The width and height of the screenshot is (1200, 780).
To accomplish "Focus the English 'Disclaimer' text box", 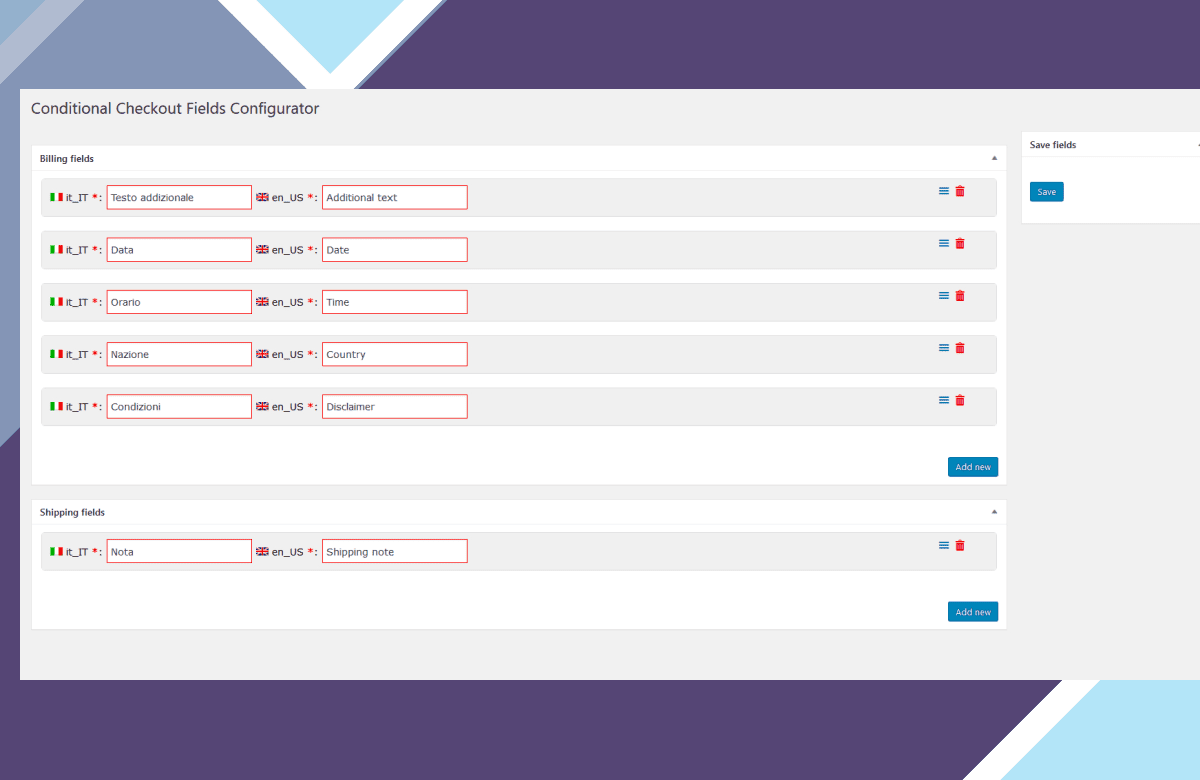I will [x=395, y=406].
